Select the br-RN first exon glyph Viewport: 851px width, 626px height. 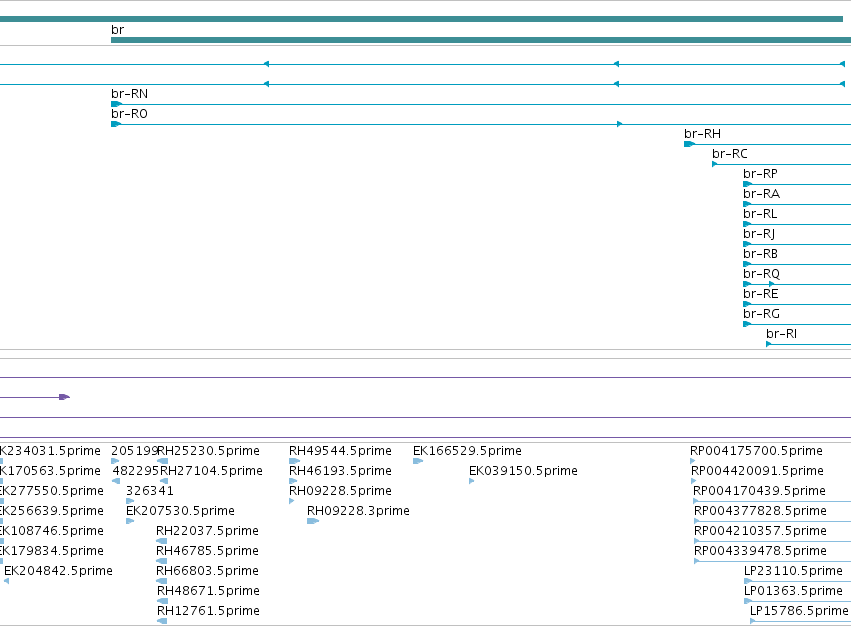[116, 104]
